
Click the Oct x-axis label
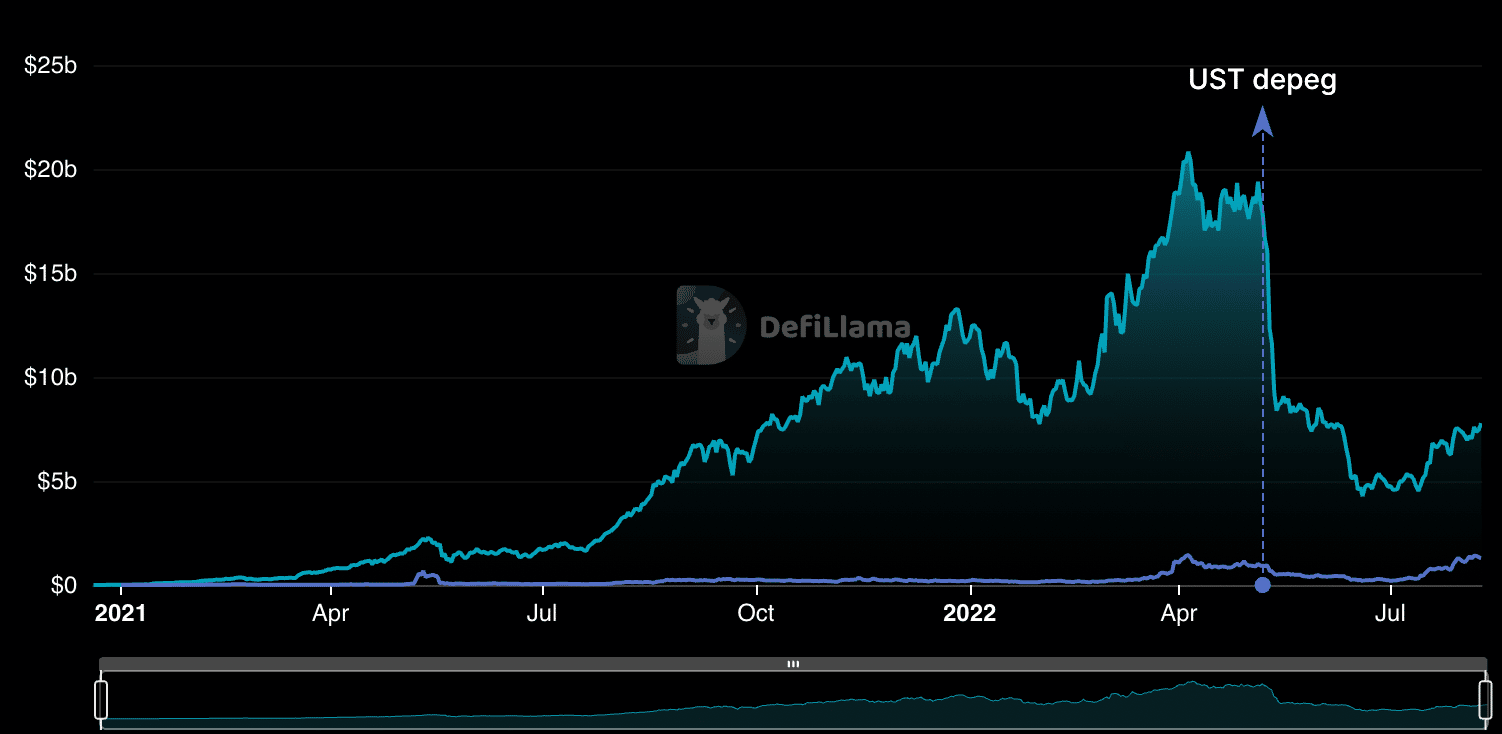point(756,614)
